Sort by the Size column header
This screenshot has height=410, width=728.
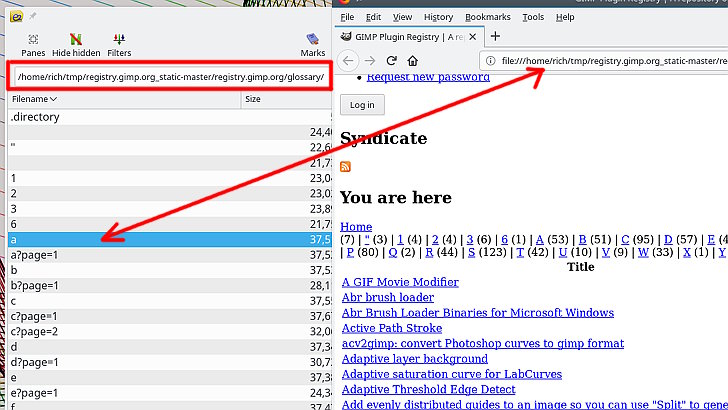pyautogui.click(x=286, y=99)
